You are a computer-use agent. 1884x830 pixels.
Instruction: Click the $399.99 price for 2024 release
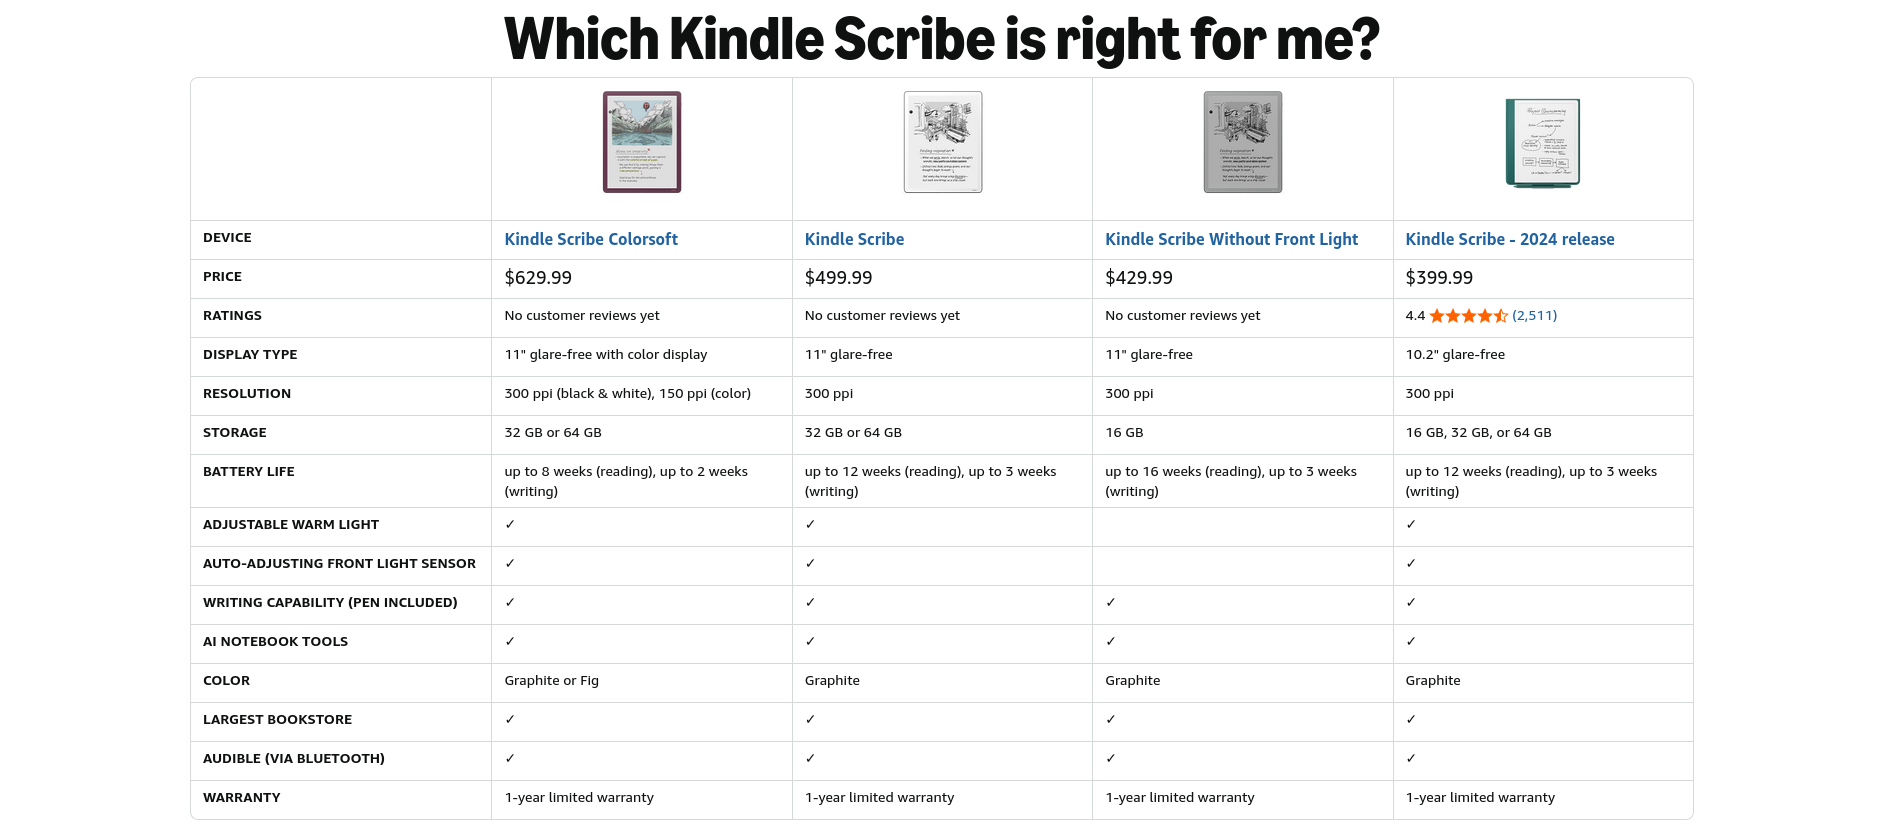(x=1440, y=277)
